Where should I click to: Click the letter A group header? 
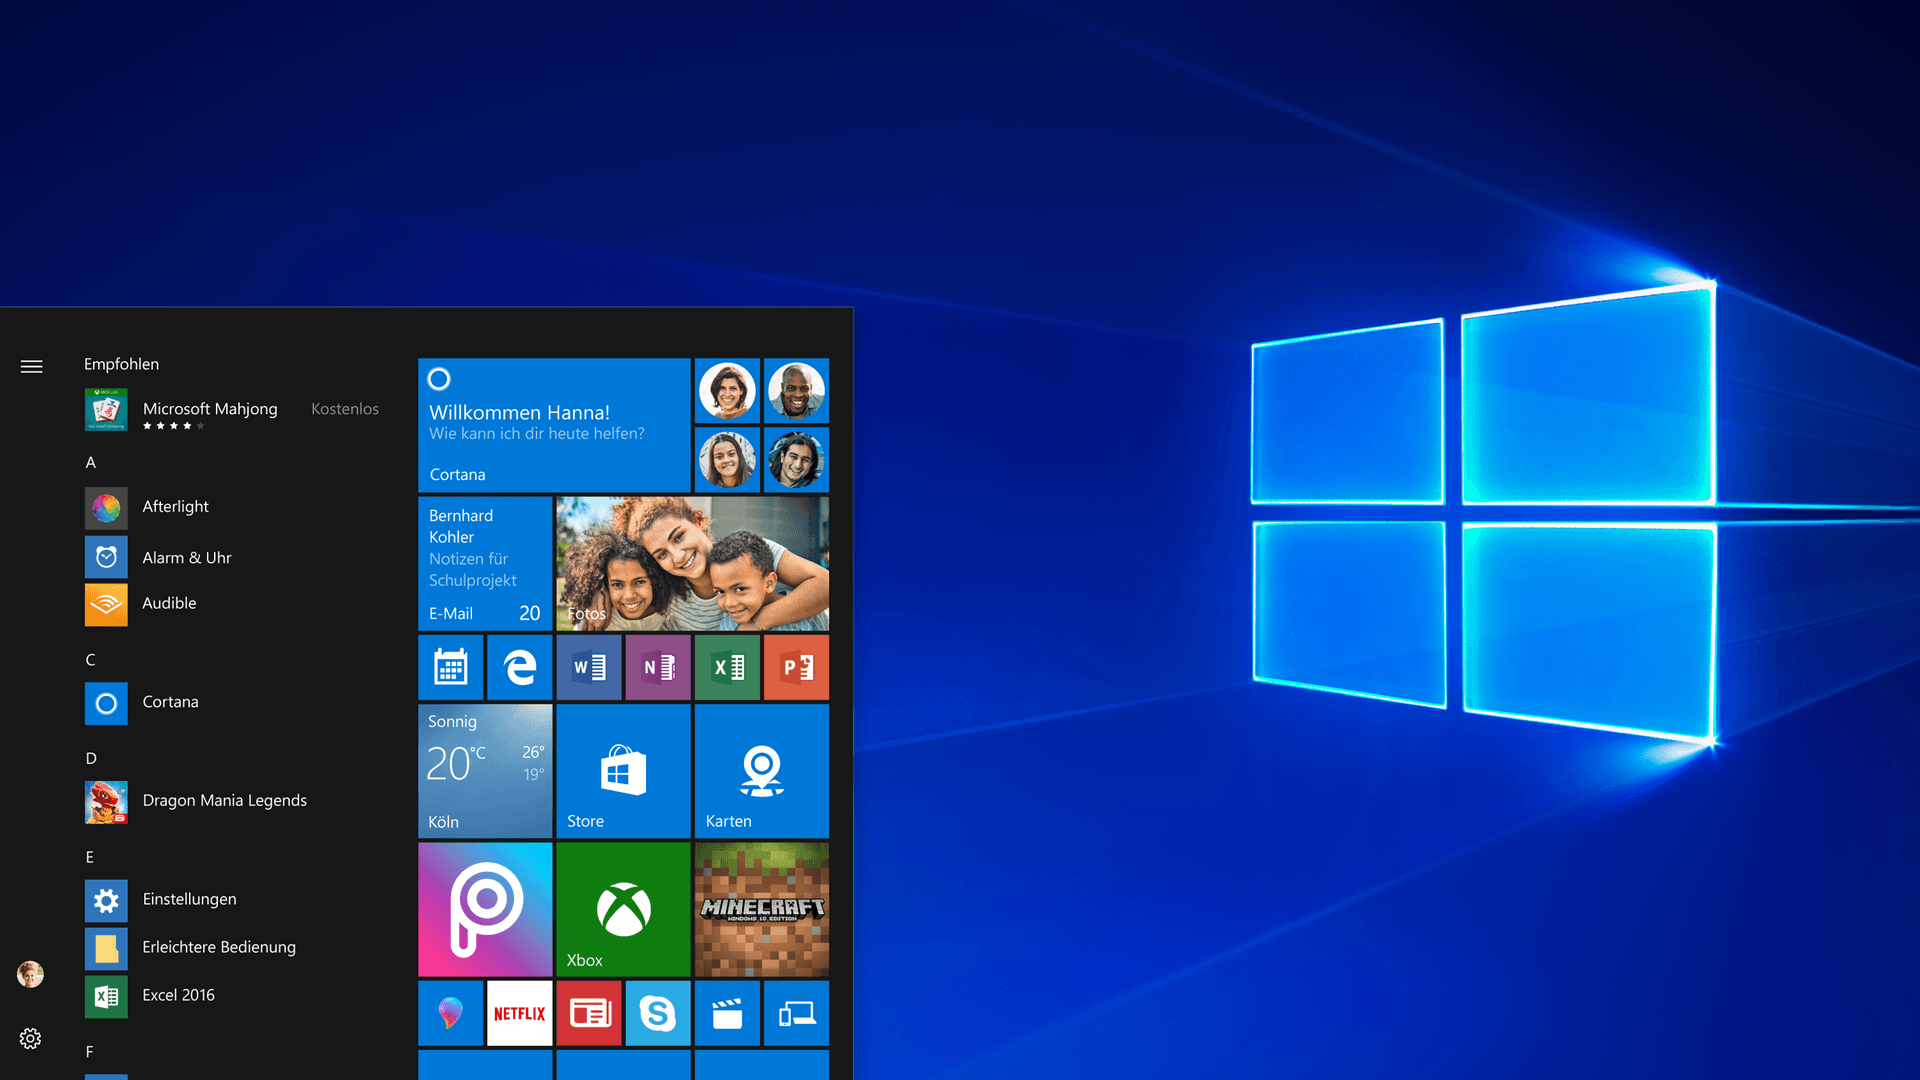(x=91, y=462)
